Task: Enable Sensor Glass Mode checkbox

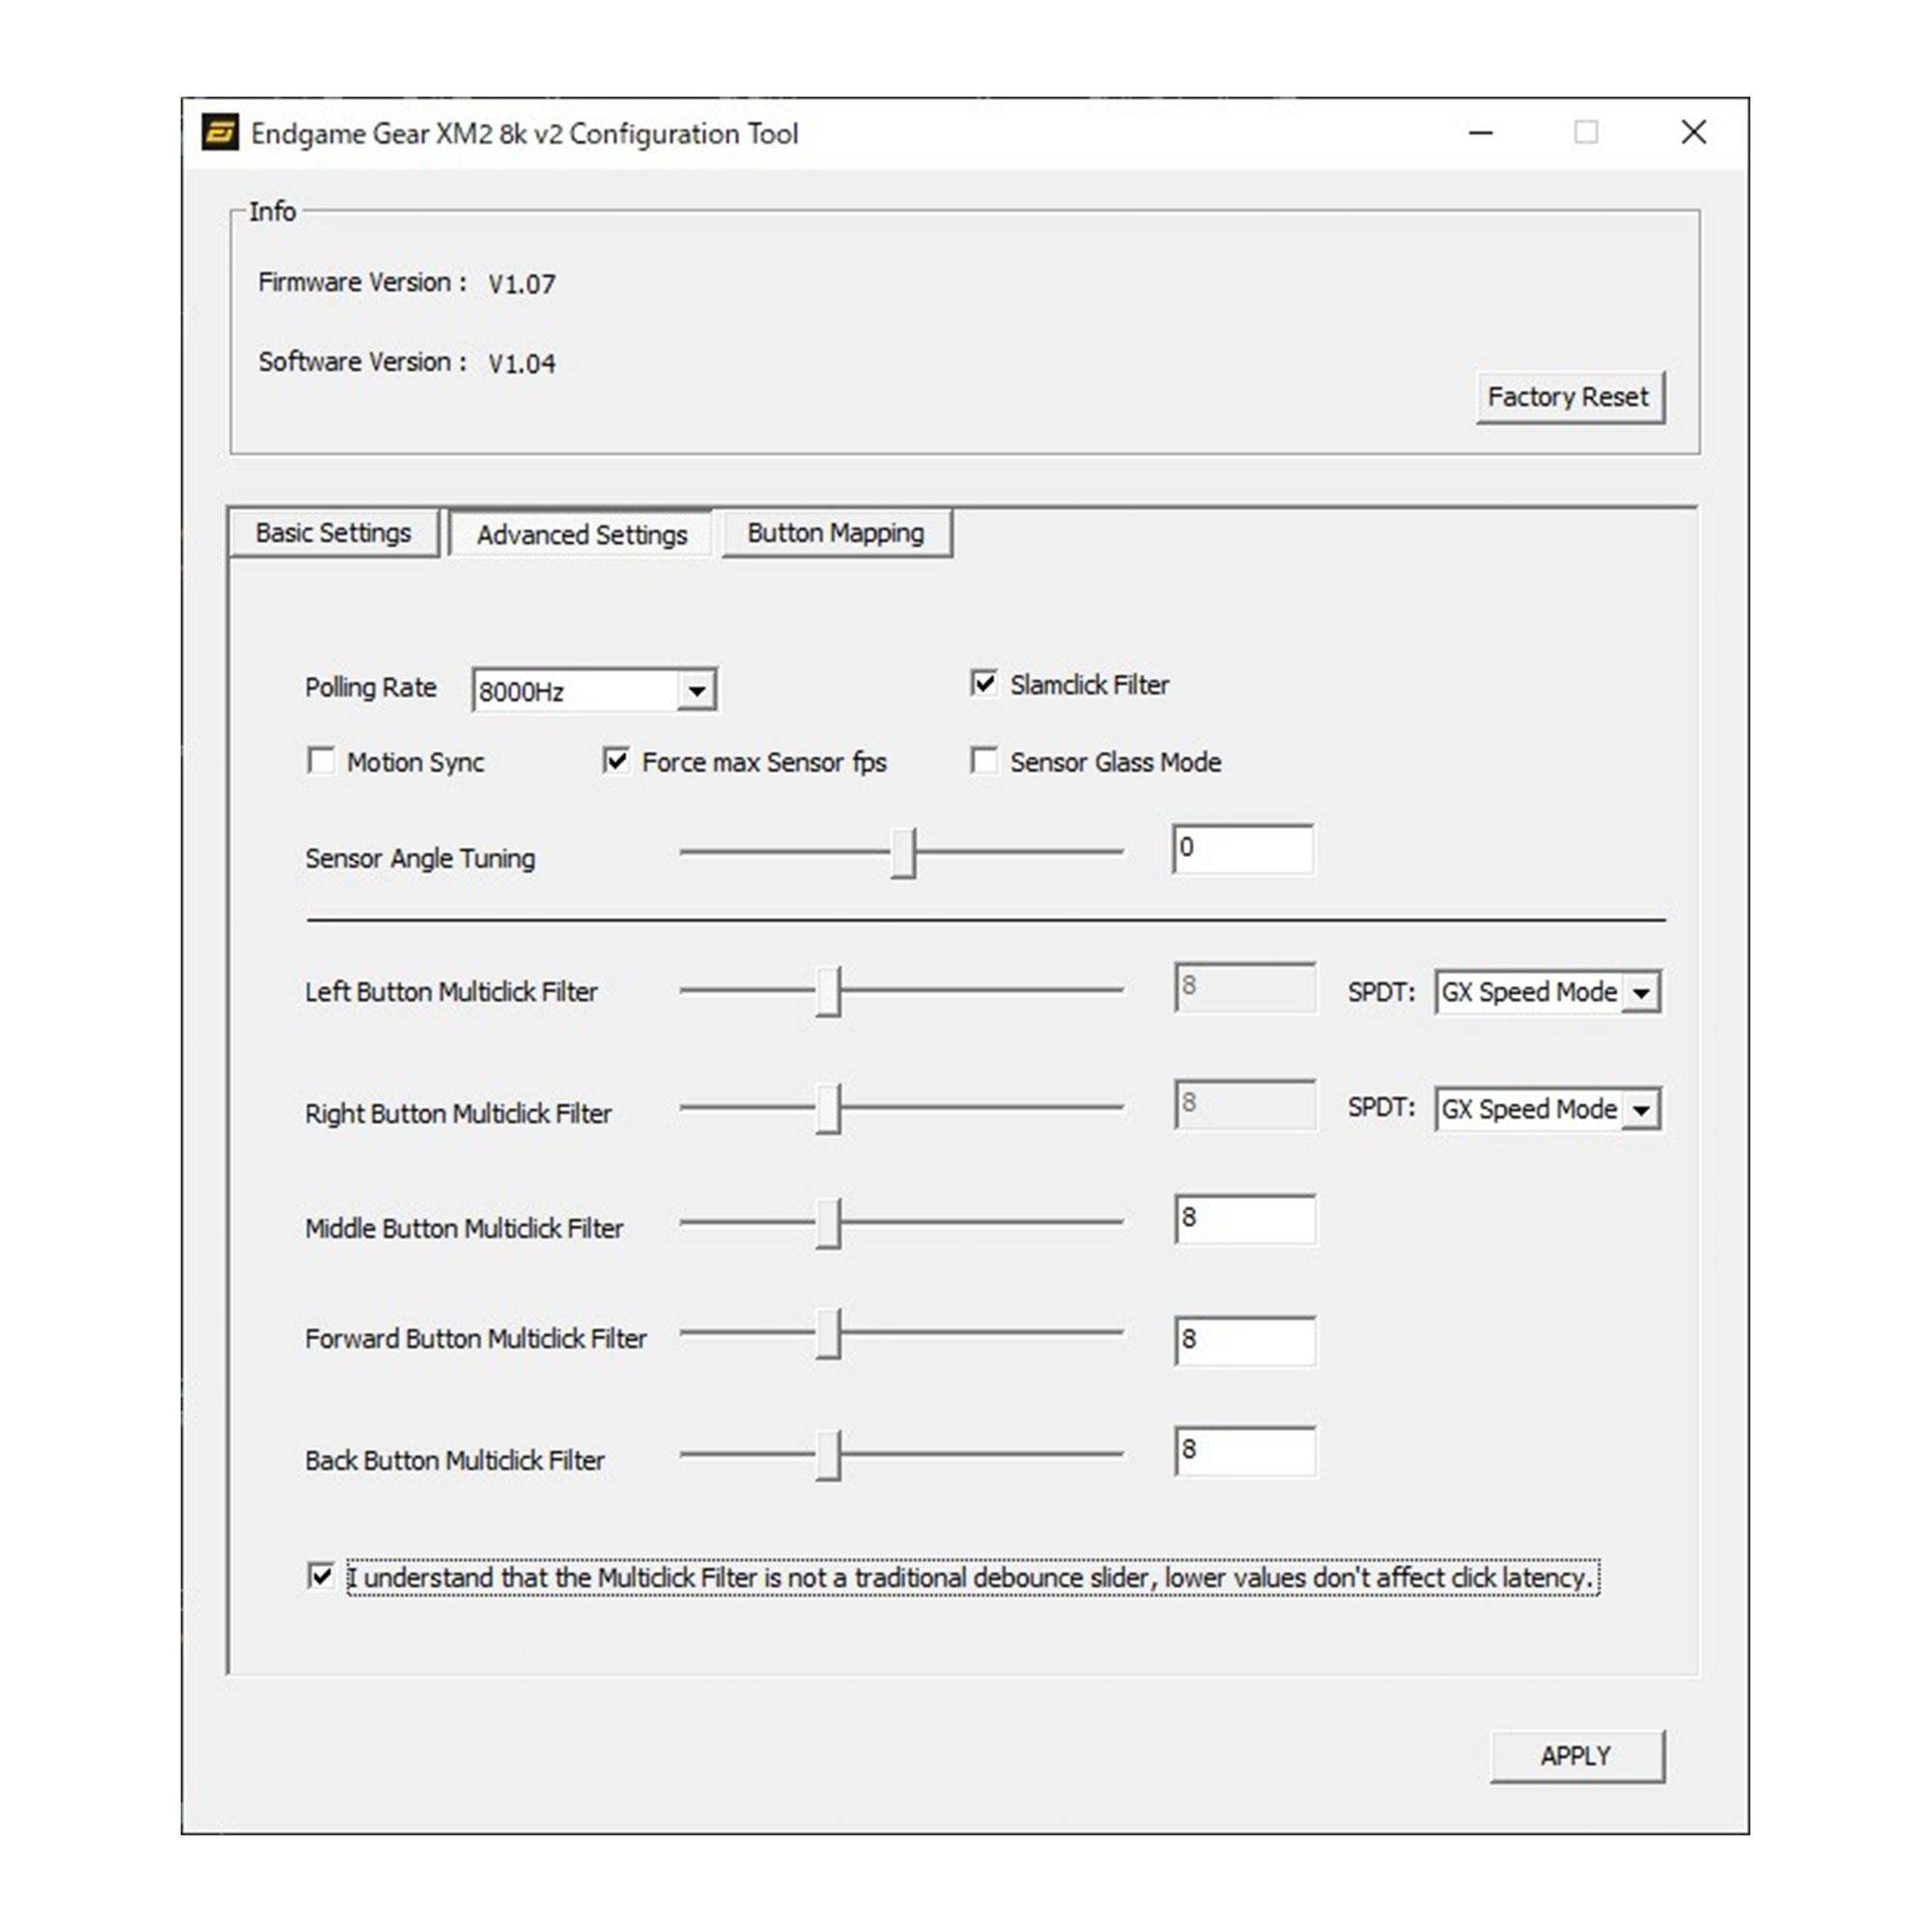Action: coord(984,761)
